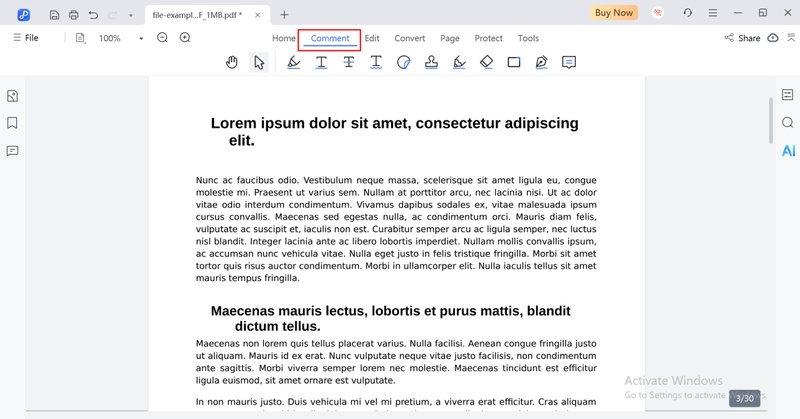This screenshot has height=419, width=800.
Task: Open the File menu
Action: [x=25, y=38]
